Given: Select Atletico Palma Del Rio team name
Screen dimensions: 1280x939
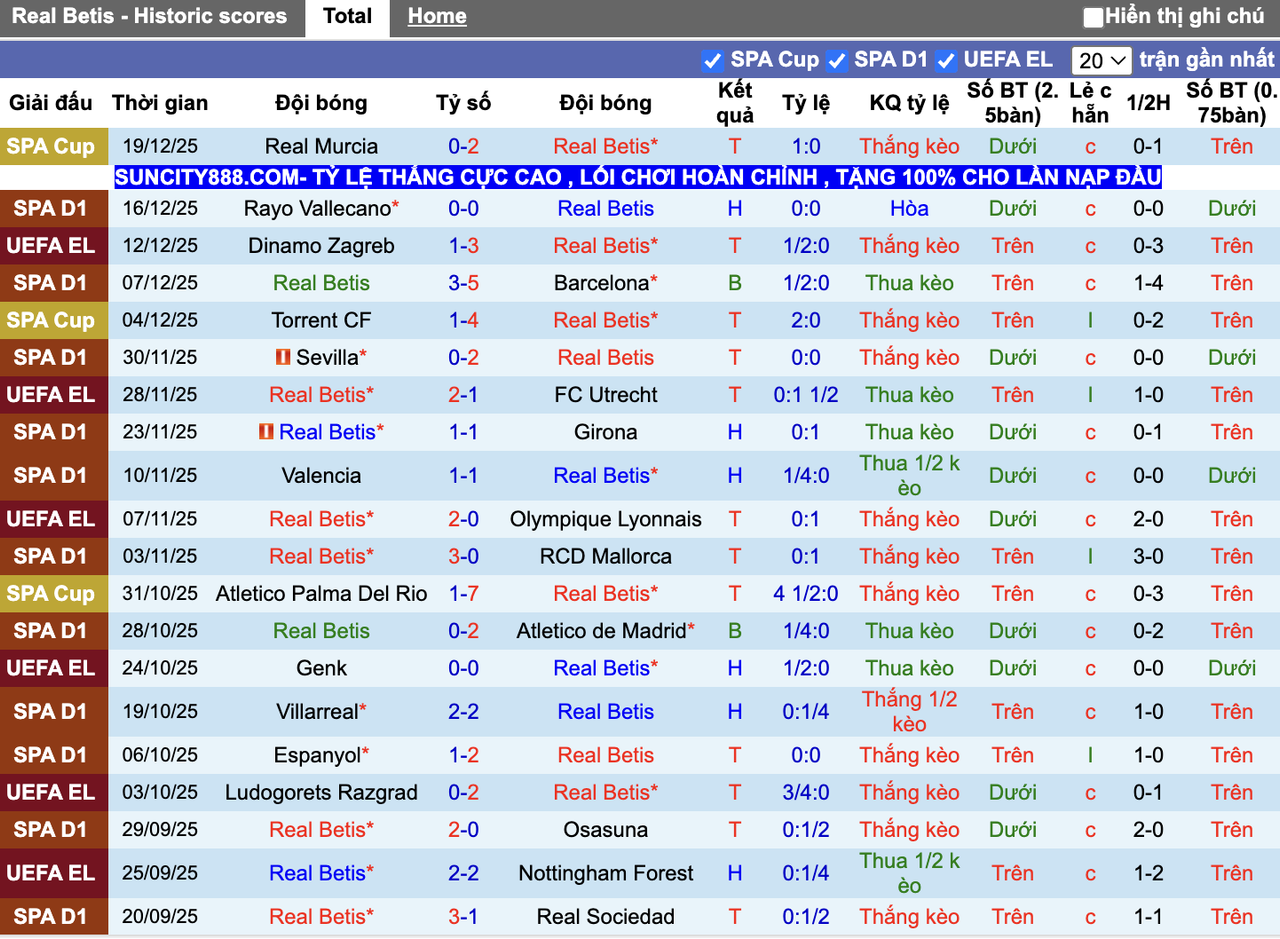Looking at the screenshot, I should point(321,593).
